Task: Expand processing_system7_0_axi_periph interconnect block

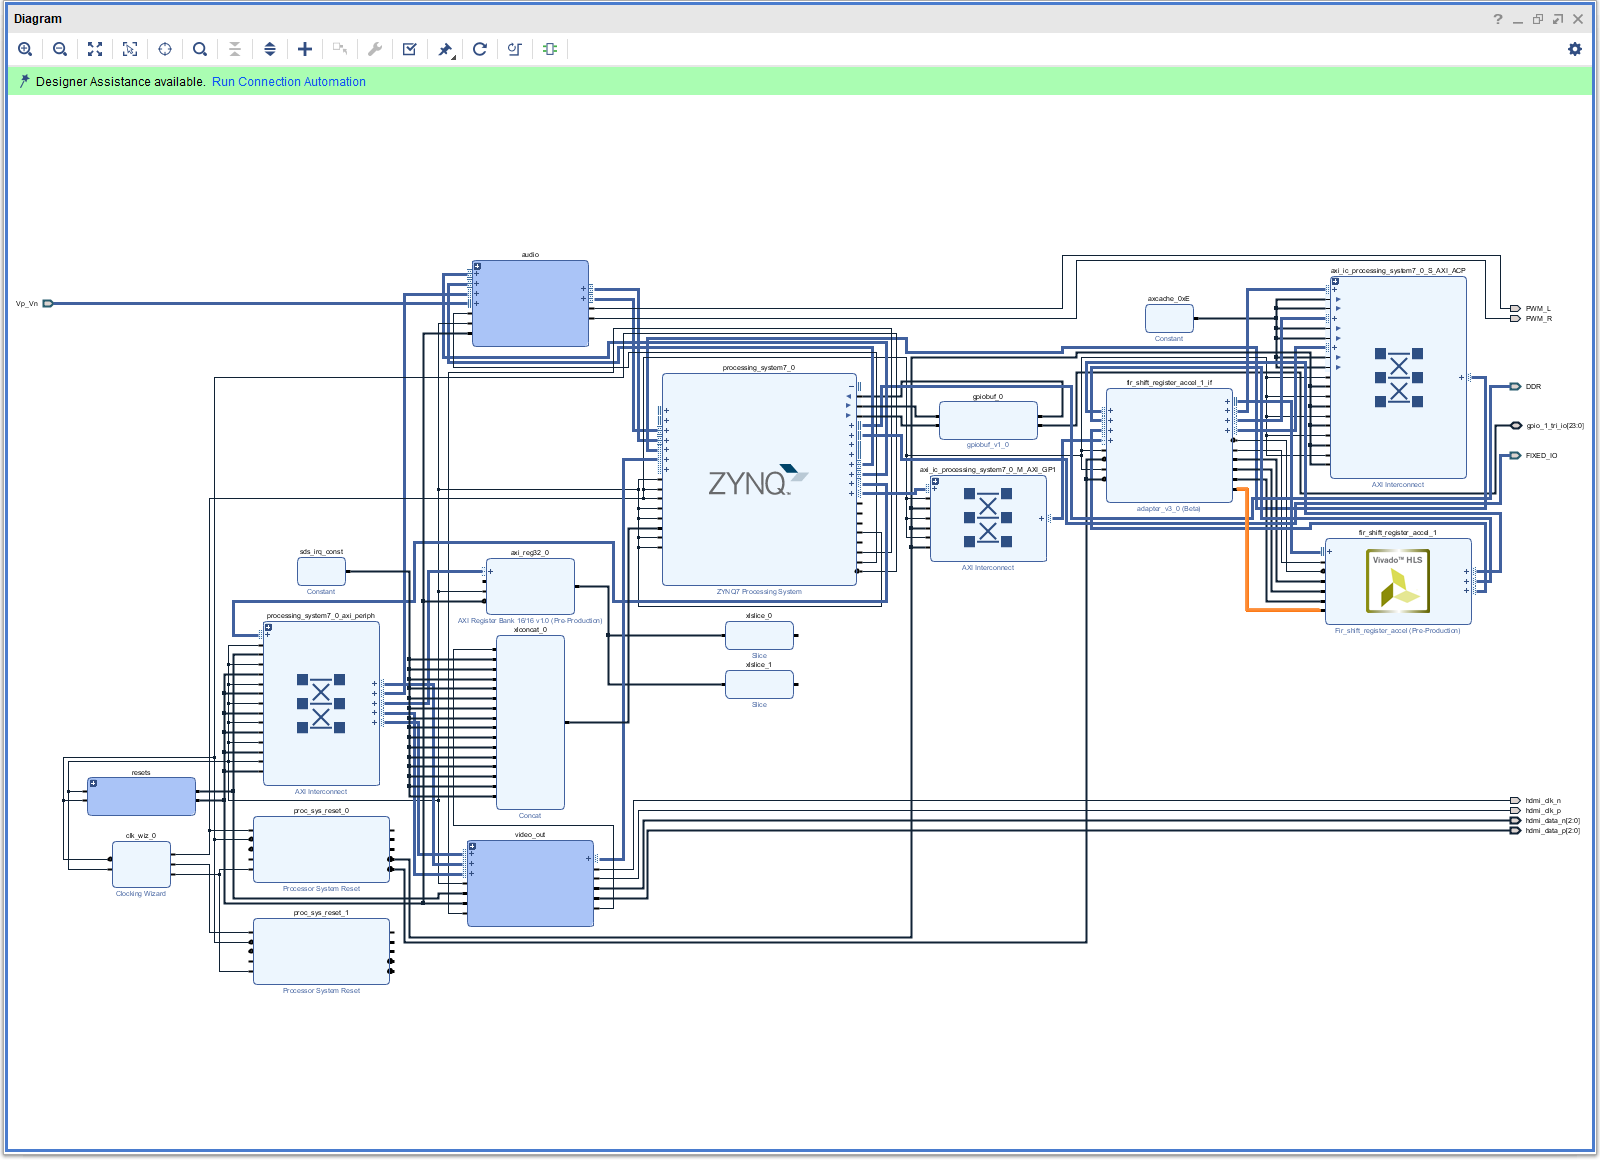Action: coord(268,628)
